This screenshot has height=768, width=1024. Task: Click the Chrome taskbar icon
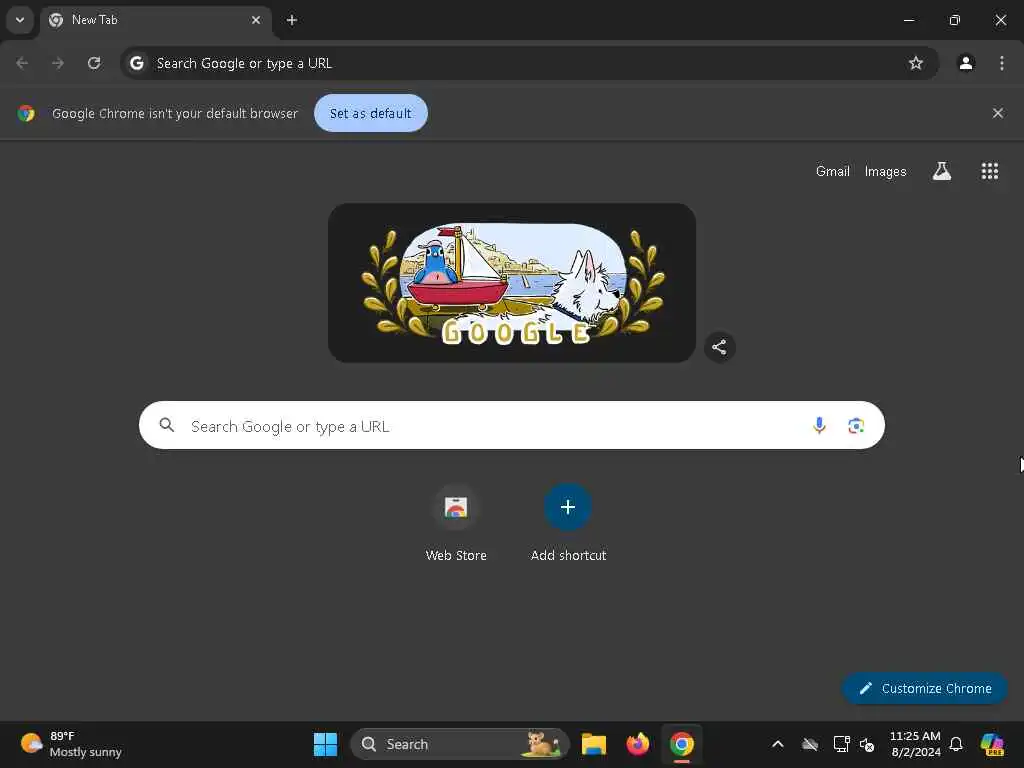681,744
